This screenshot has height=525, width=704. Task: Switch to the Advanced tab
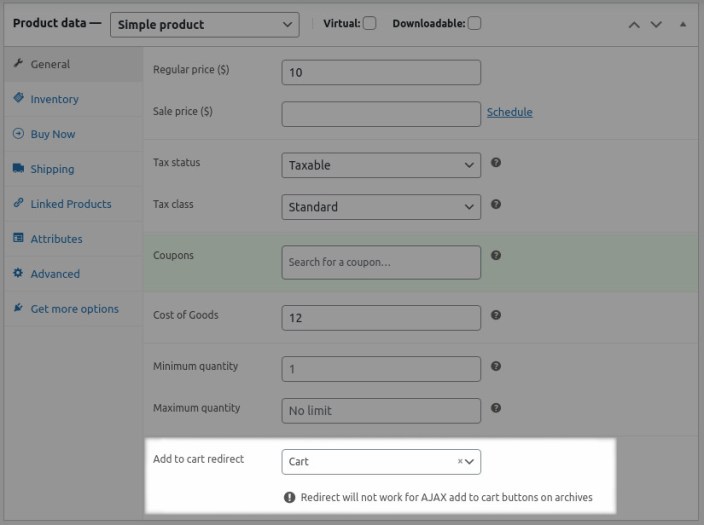(x=74, y=274)
